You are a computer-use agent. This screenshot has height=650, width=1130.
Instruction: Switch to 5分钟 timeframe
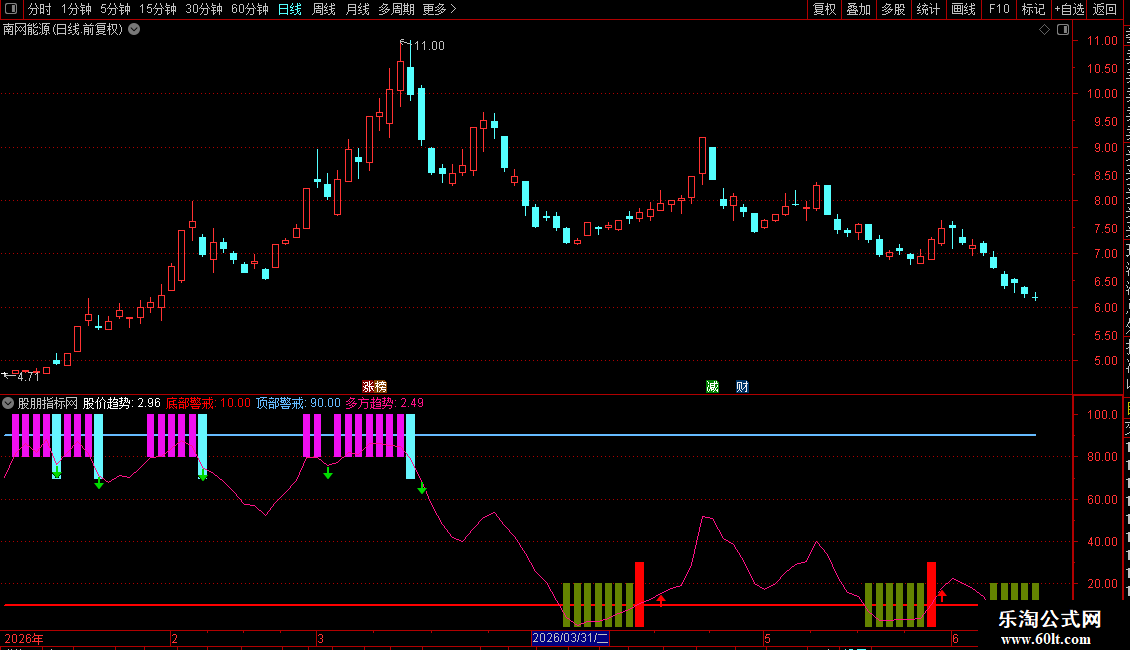tap(115, 9)
